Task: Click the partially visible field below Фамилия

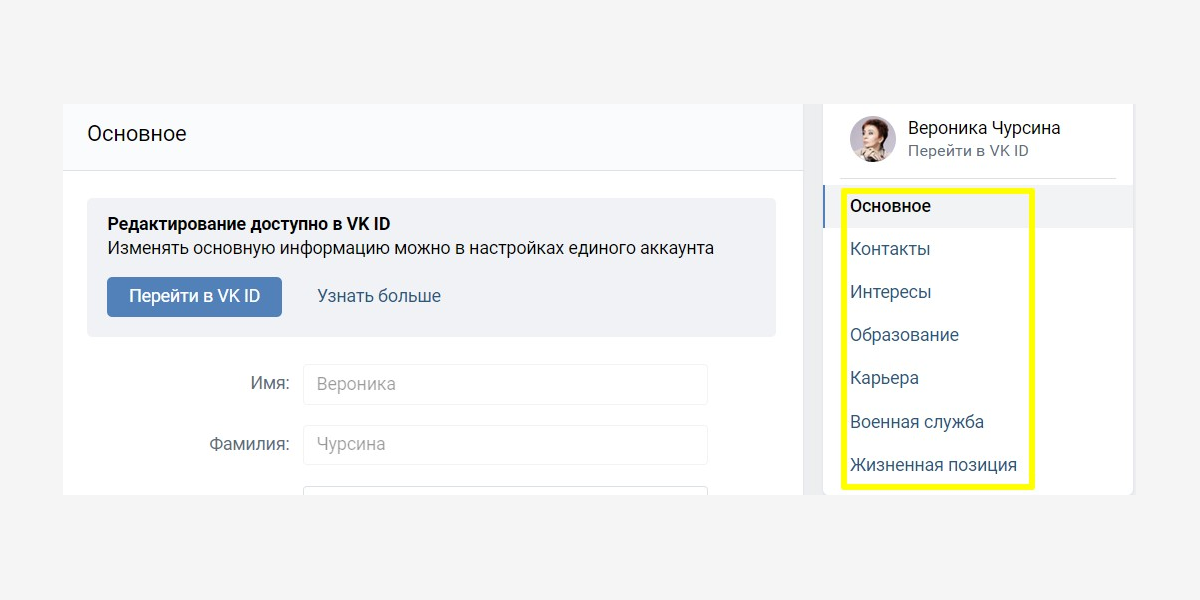Action: (505, 490)
